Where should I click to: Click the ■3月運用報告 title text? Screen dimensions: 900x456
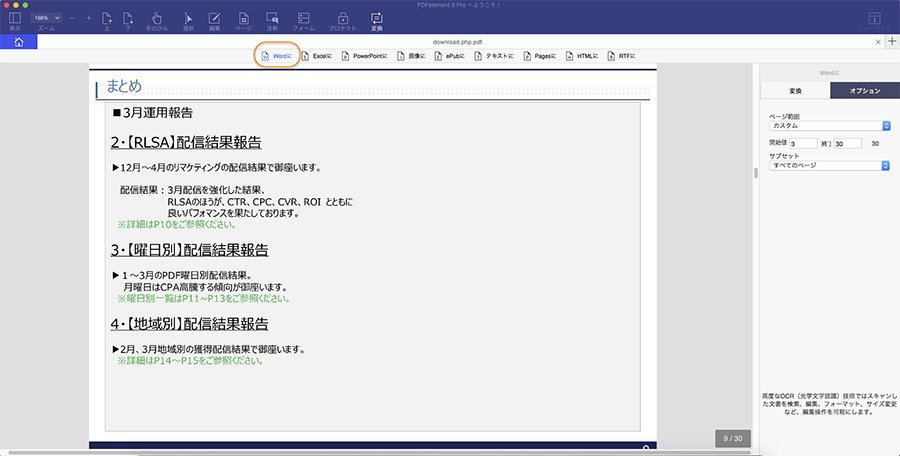point(153,113)
